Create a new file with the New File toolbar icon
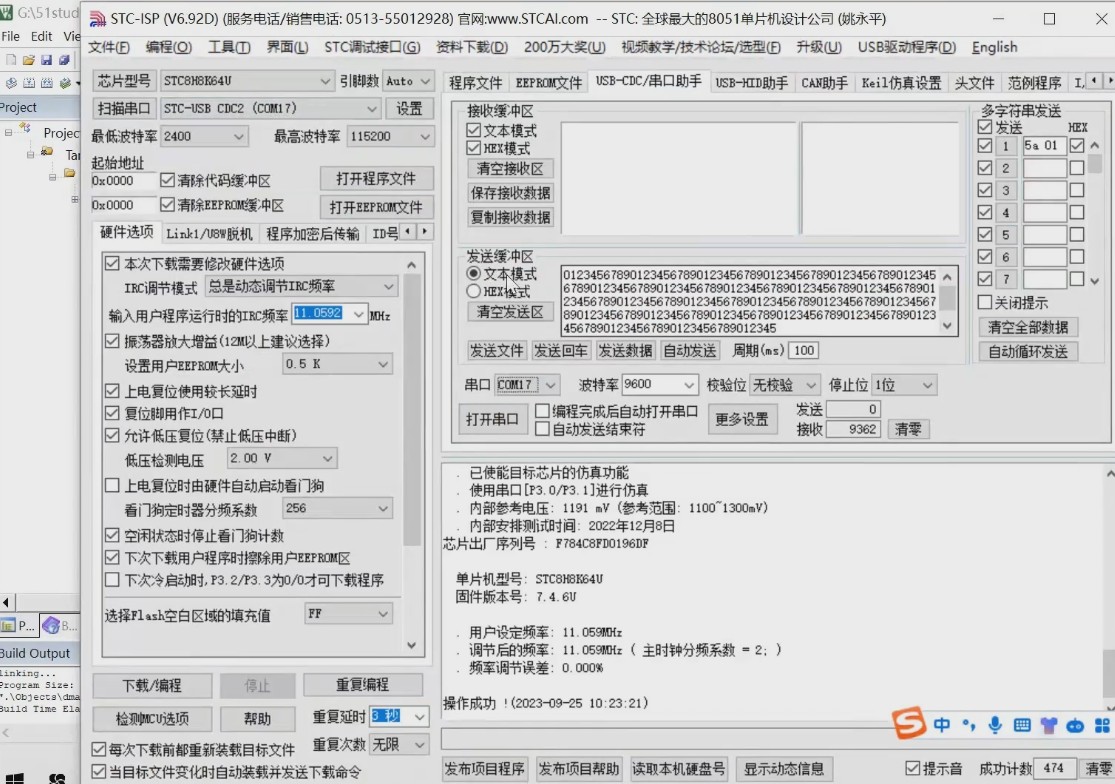 11,60
